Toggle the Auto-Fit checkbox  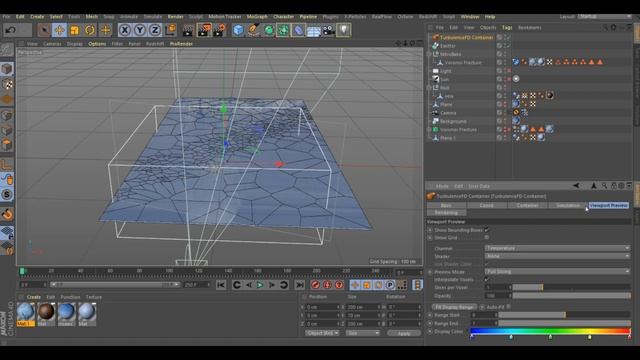(x=509, y=307)
